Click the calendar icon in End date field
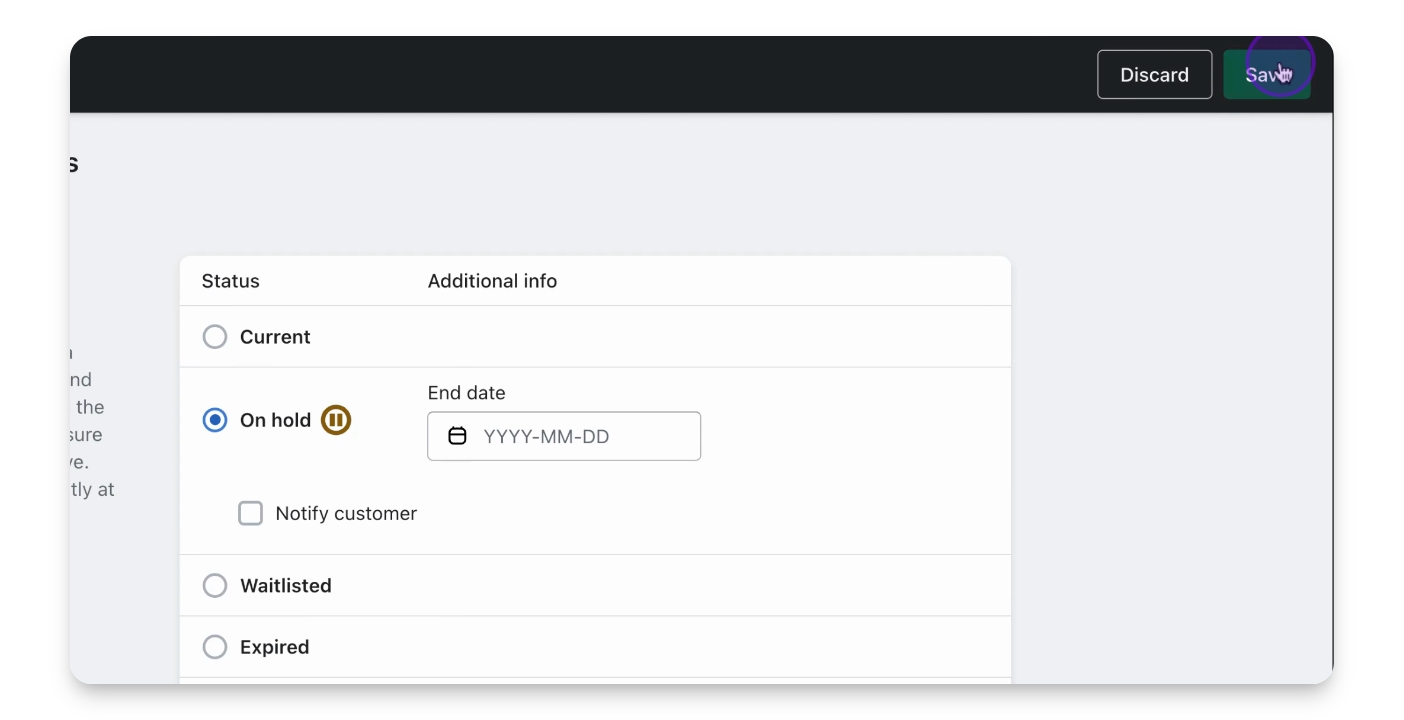1404x720 pixels. (457, 436)
